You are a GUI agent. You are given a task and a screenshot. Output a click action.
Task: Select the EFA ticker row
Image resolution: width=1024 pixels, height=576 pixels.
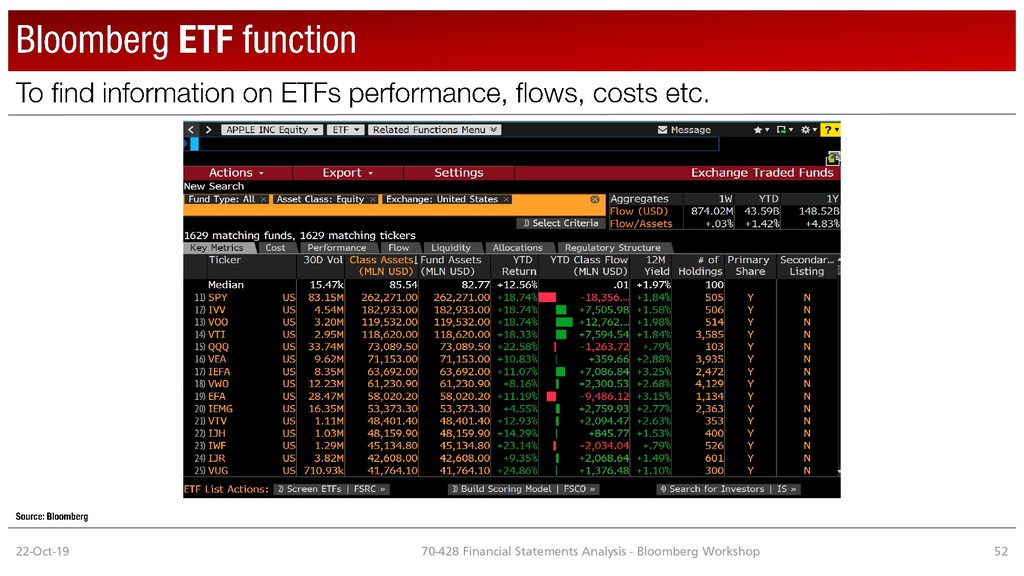[511, 396]
